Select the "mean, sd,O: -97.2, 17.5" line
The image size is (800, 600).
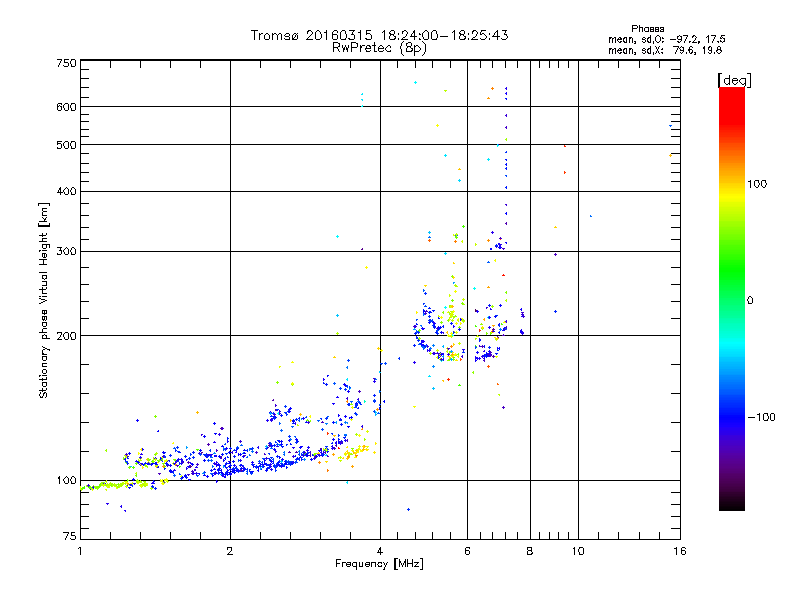click(x=666, y=39)
